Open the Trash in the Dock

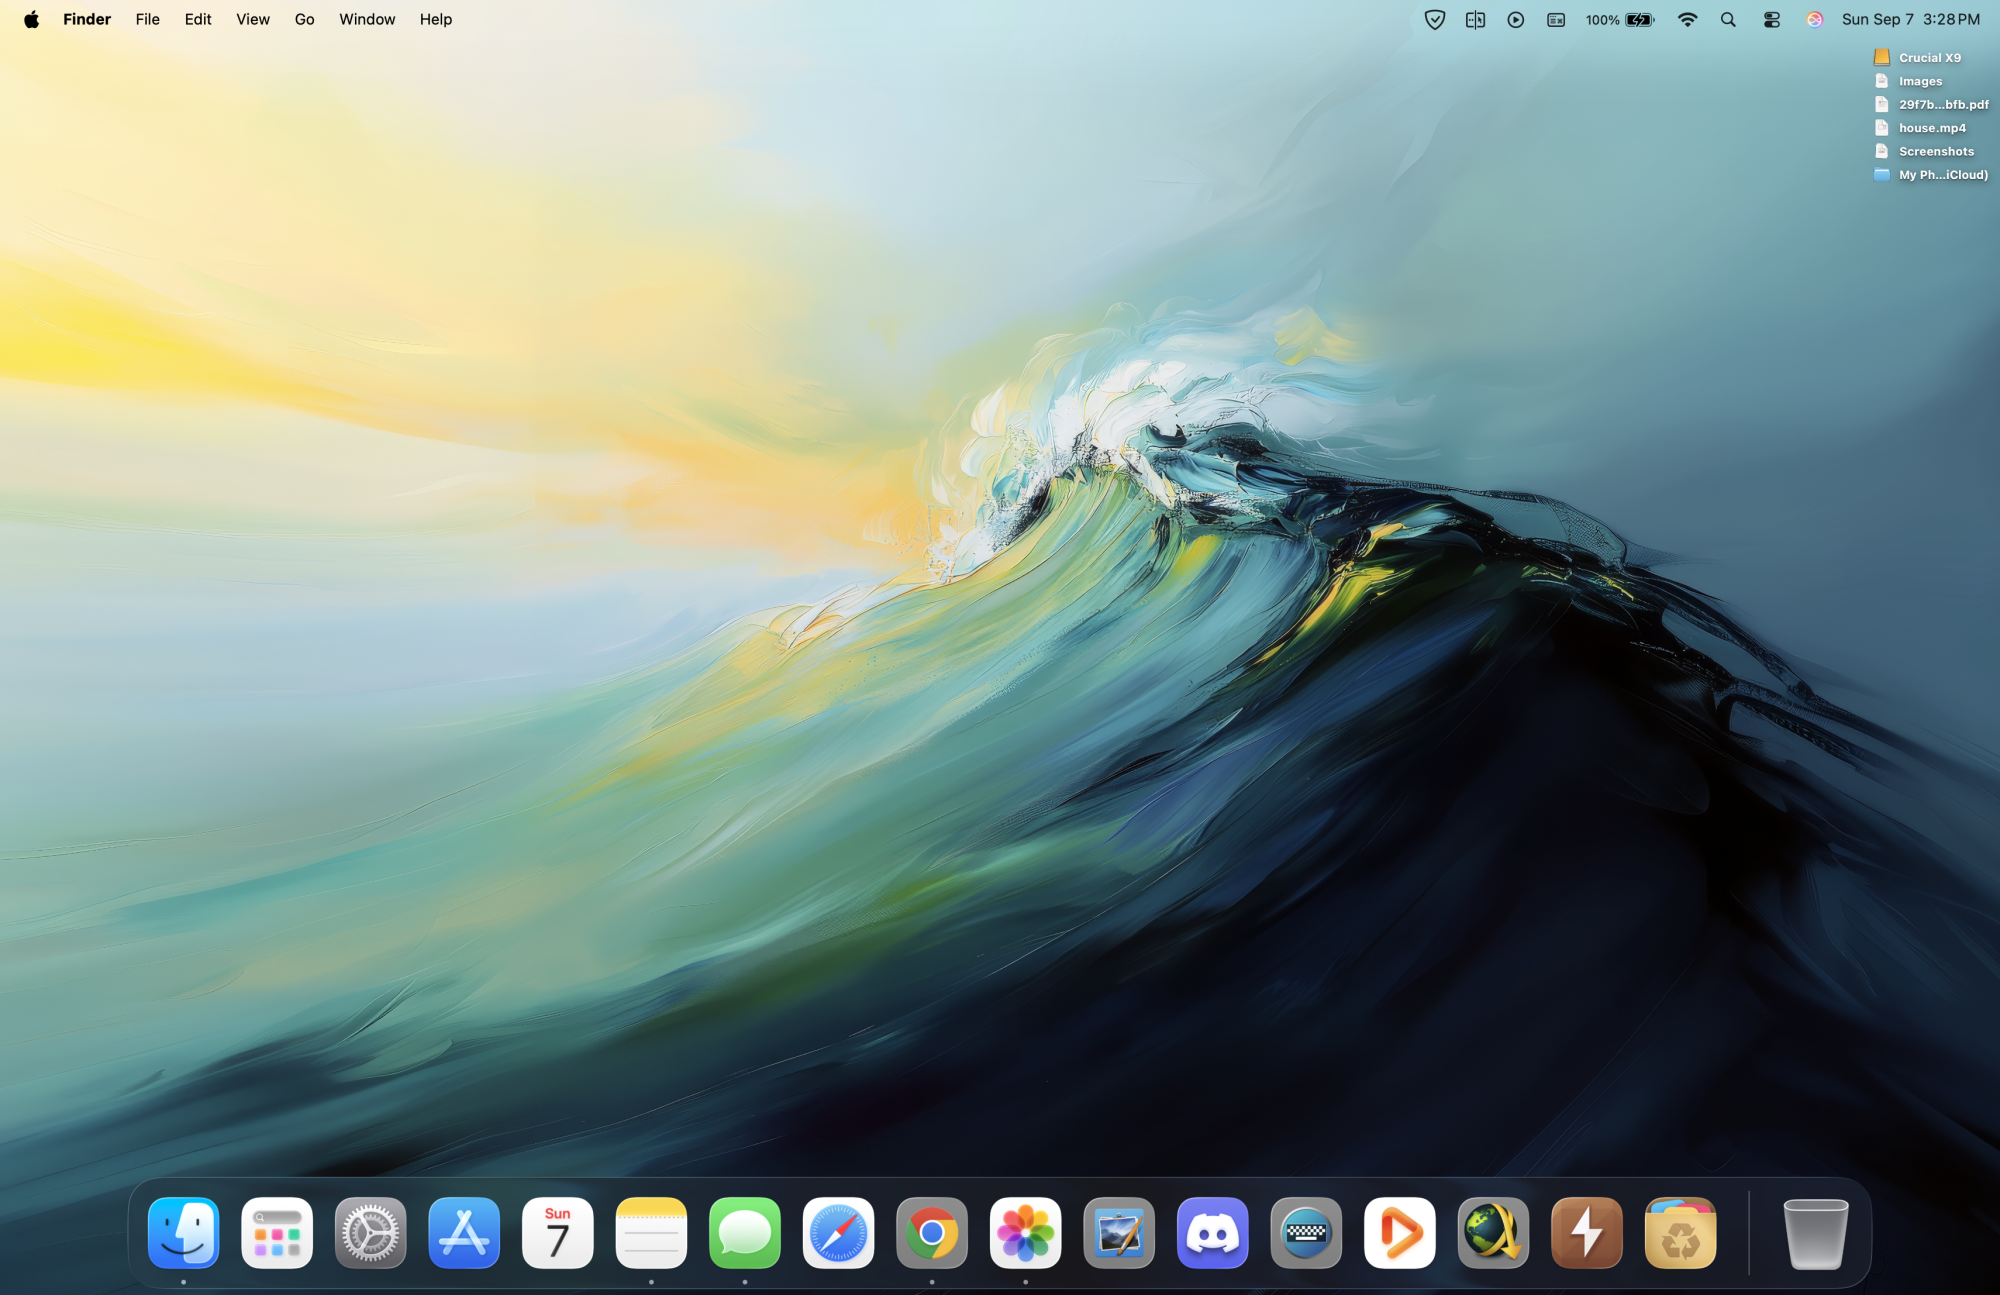[x=1815, y=1232]
